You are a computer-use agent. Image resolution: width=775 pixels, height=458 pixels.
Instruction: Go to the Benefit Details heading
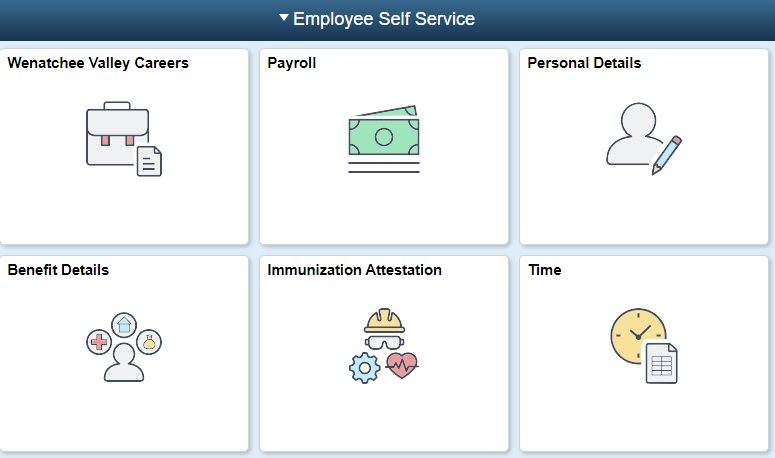point(58,270)
